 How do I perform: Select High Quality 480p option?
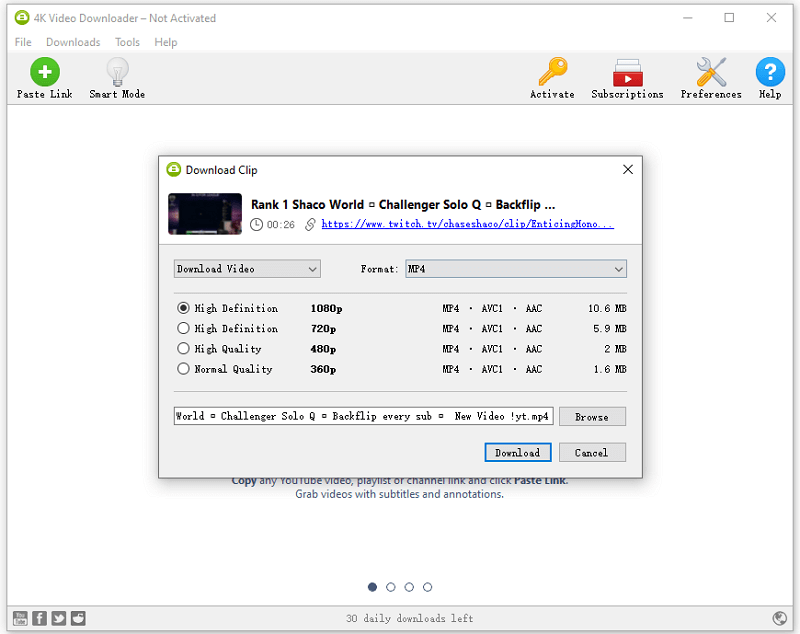[183, 349]
